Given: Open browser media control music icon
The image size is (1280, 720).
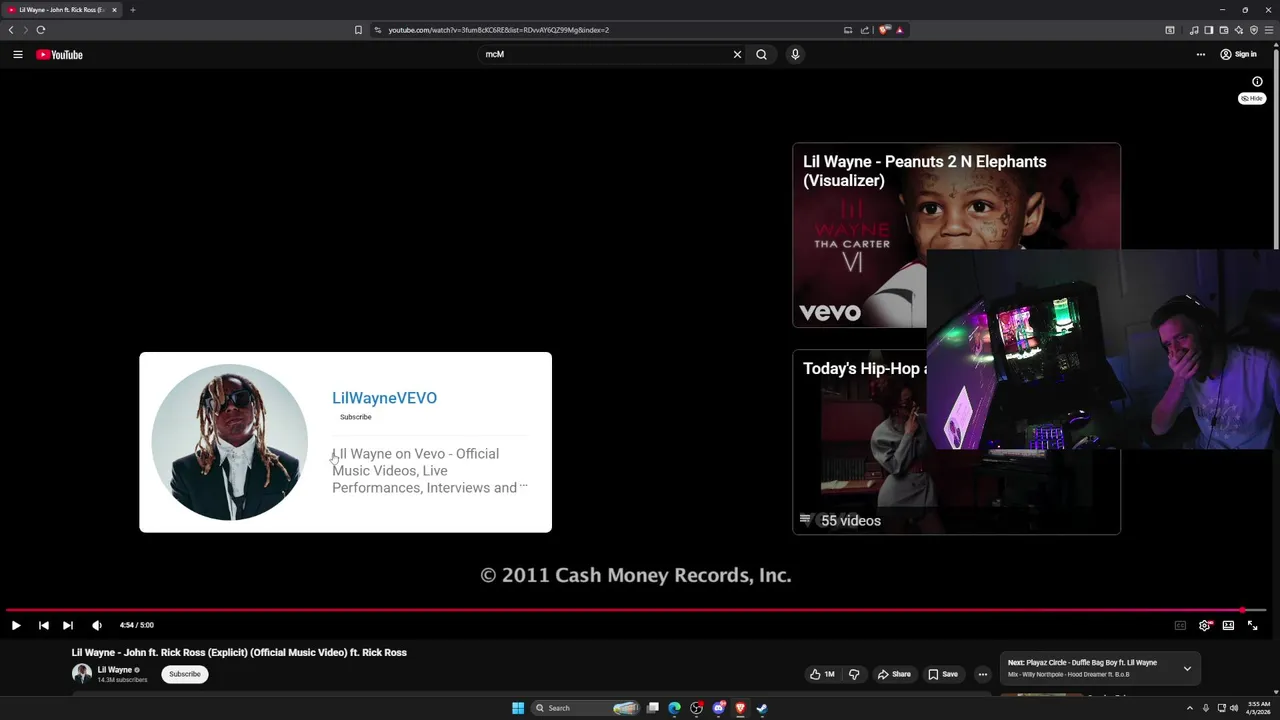Looking at the screenshot, I should pos(1194,30).
